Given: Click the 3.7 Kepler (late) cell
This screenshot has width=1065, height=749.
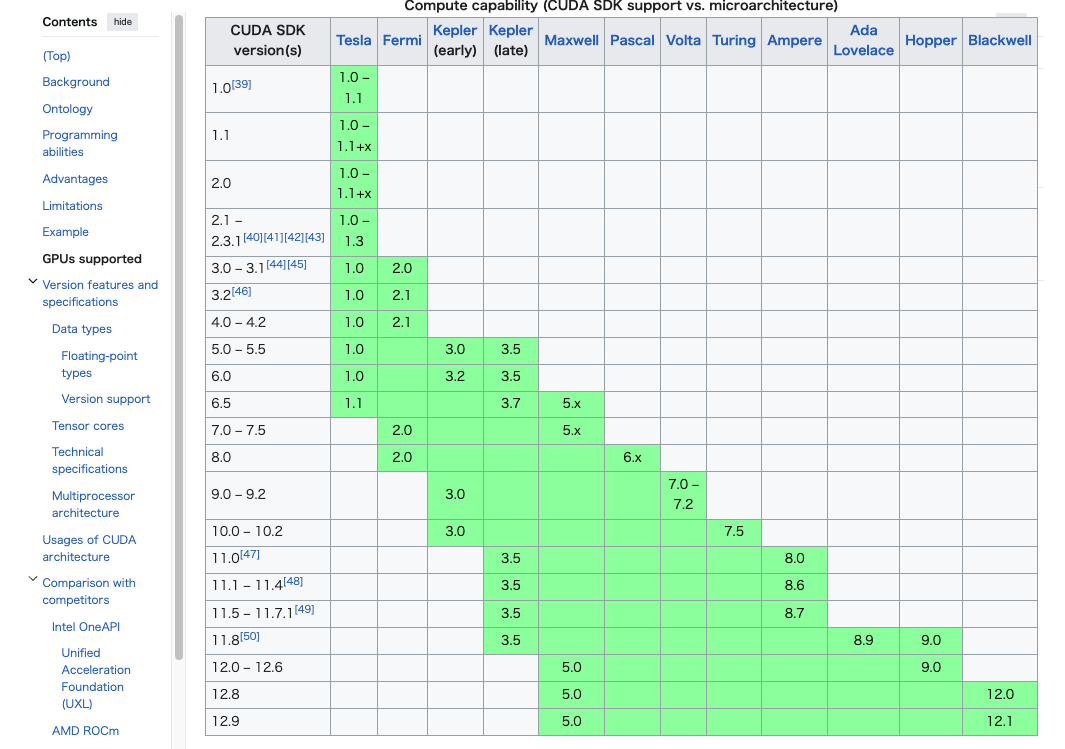Looking at the screenshot, I should point(511,403).
